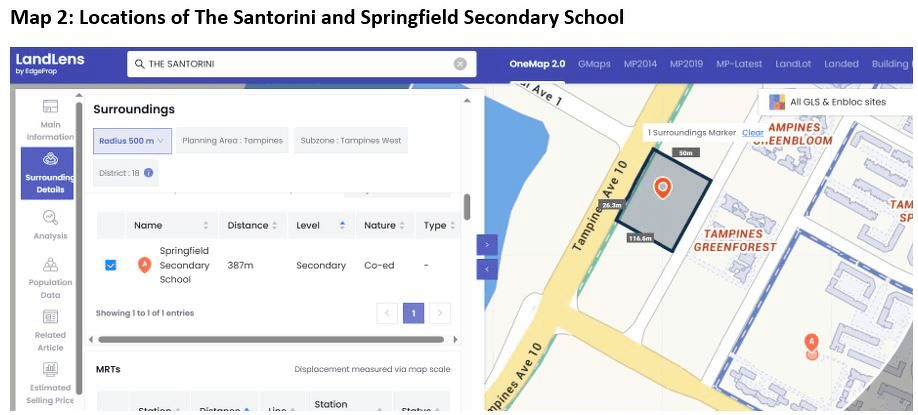
Task: Open Estimated Selling Price icon
Action: point(50,370)
